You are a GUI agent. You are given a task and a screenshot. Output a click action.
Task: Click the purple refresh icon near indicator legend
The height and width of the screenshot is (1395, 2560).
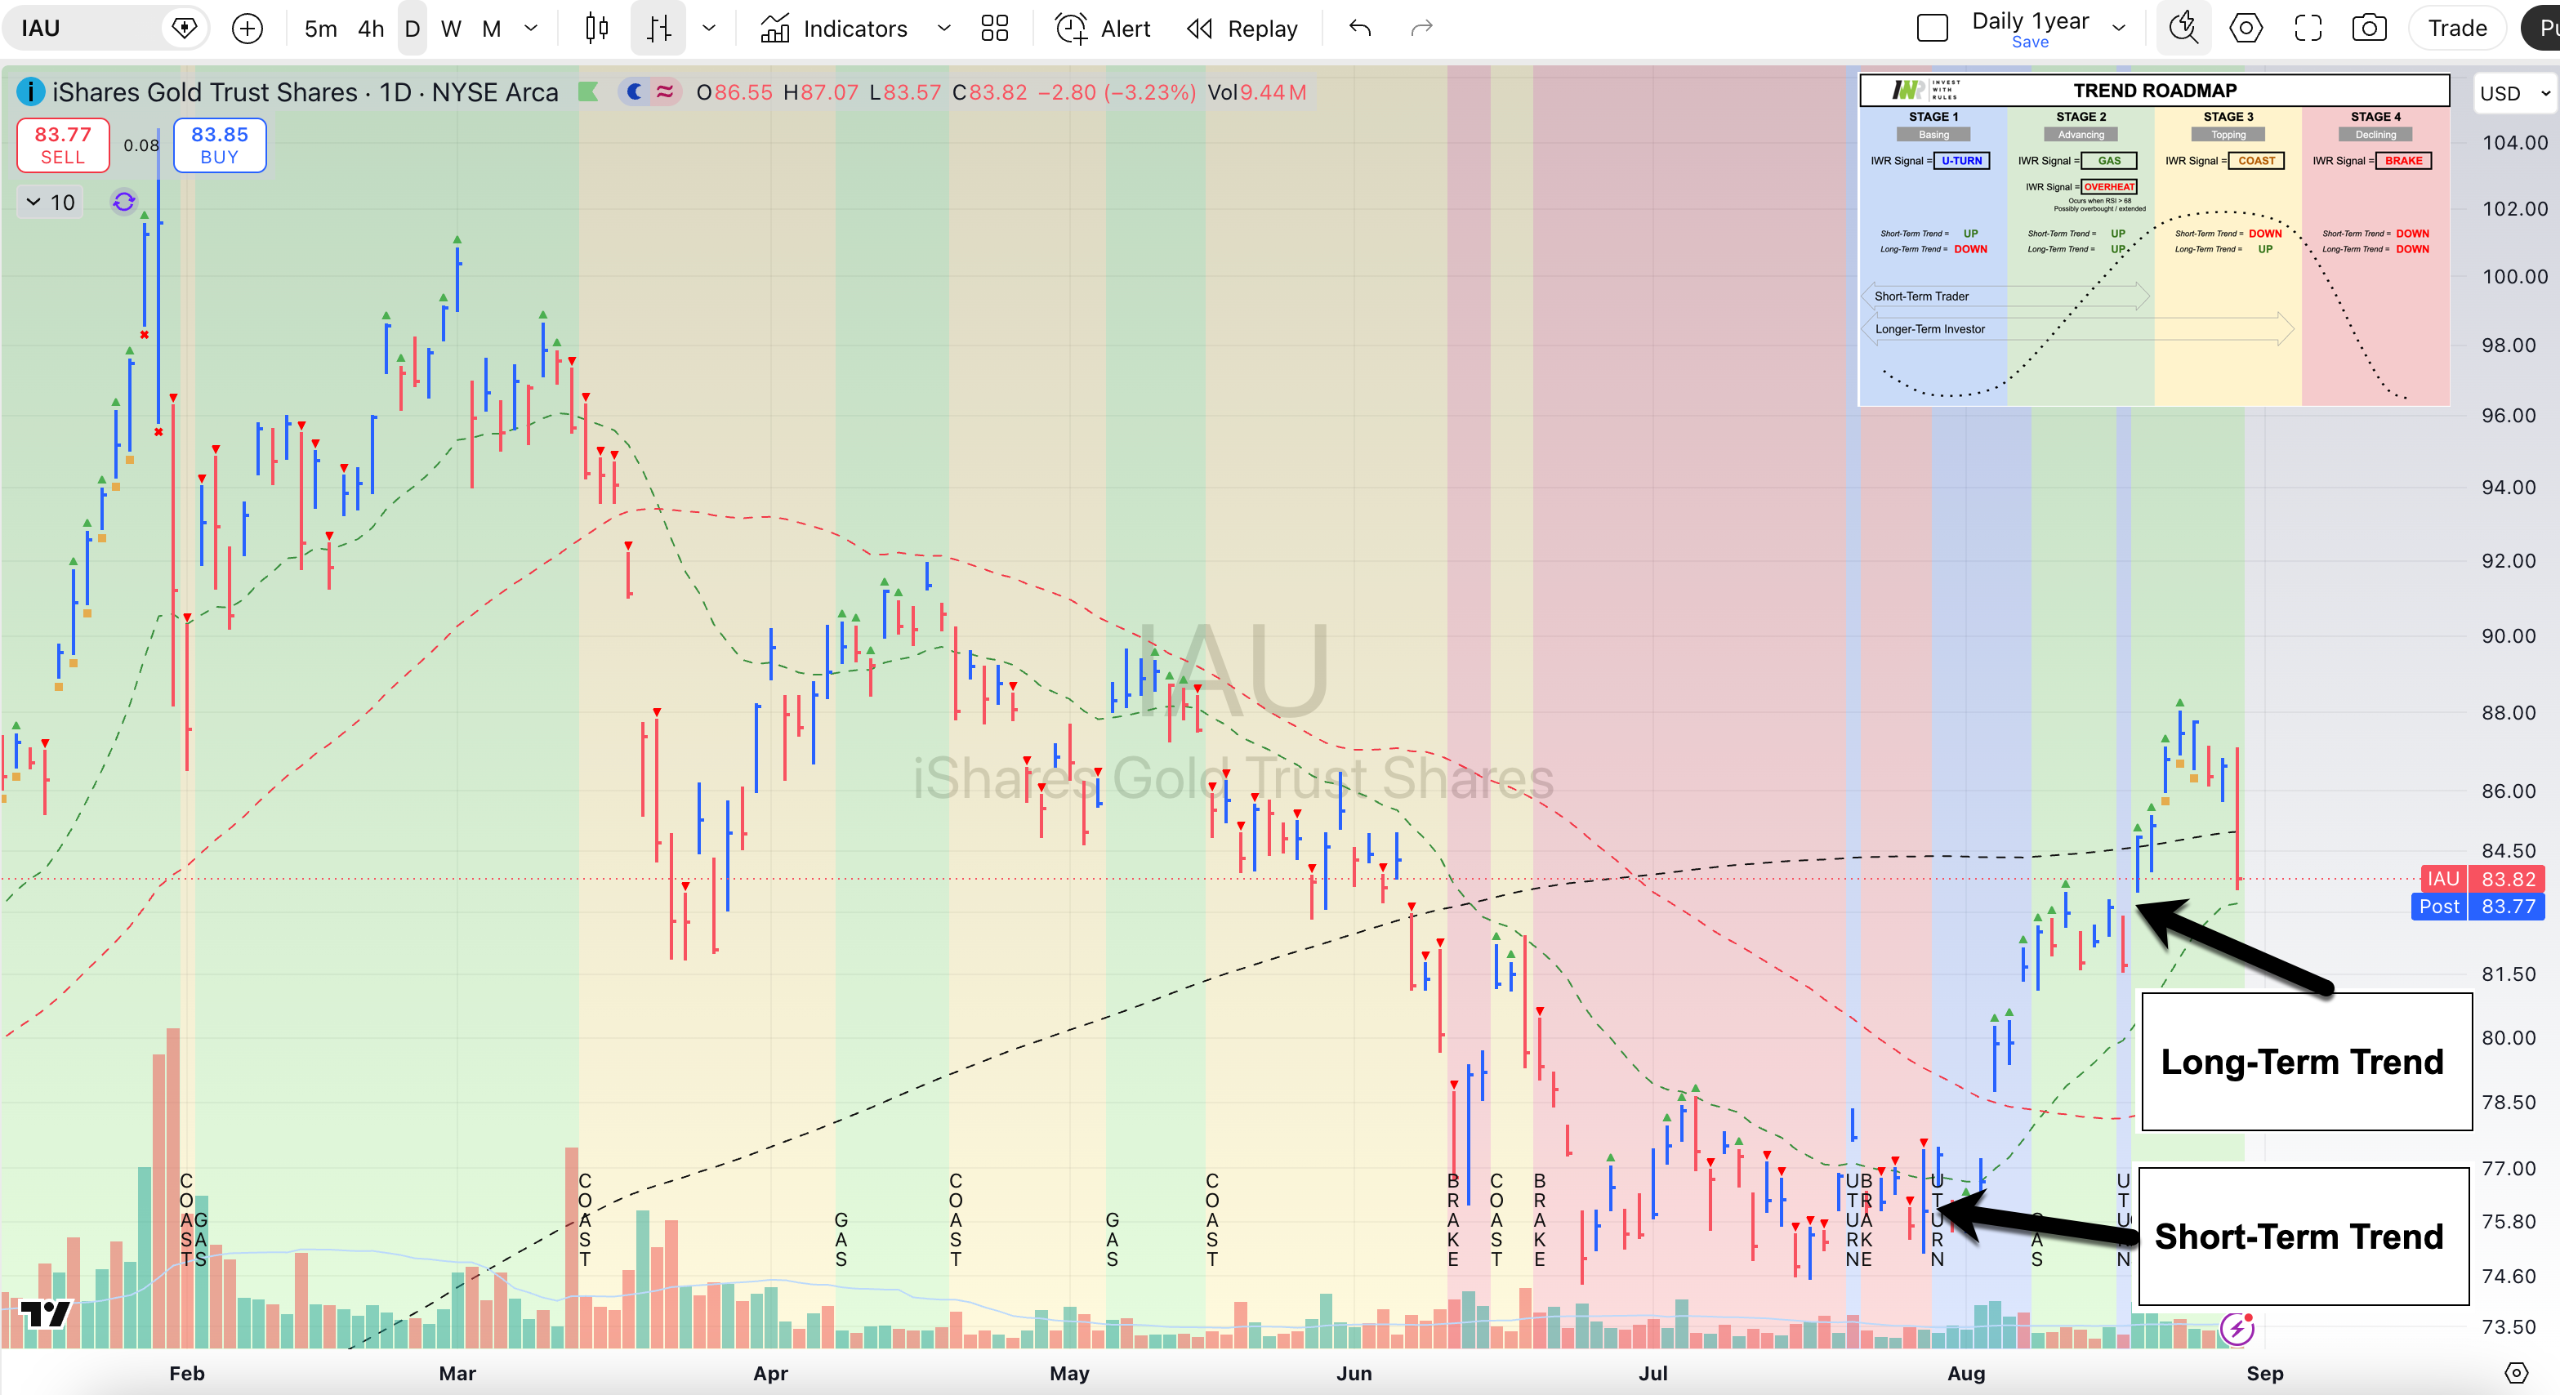(124, 202)
